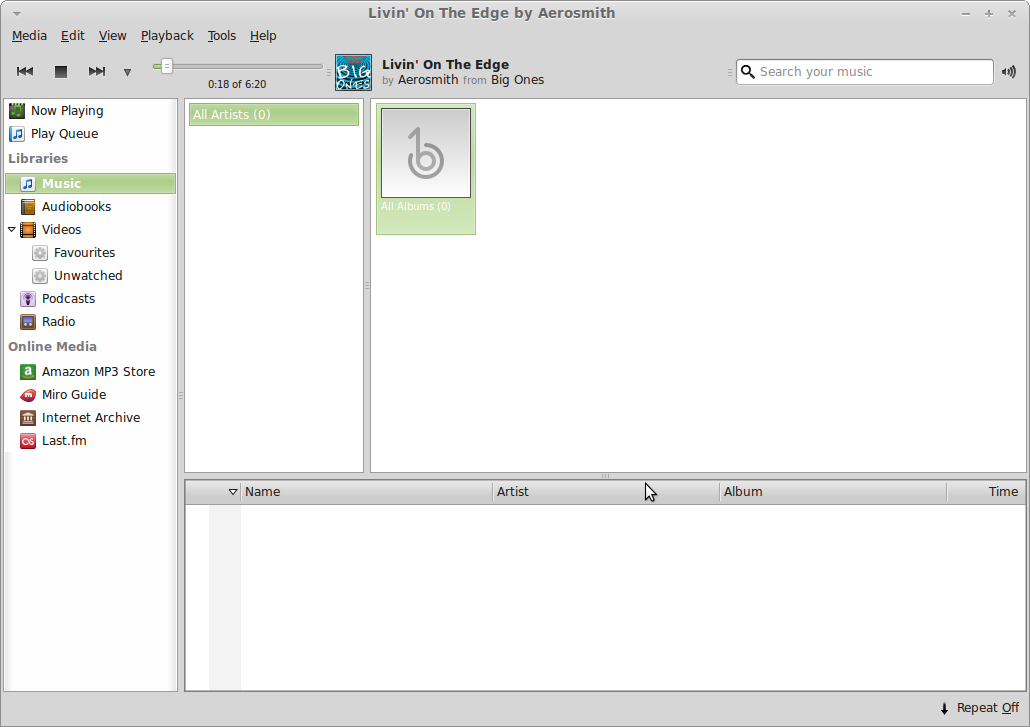The image size is (1030, 727).
Task: Click the search magnifier icon
Action: click(748, 72)
